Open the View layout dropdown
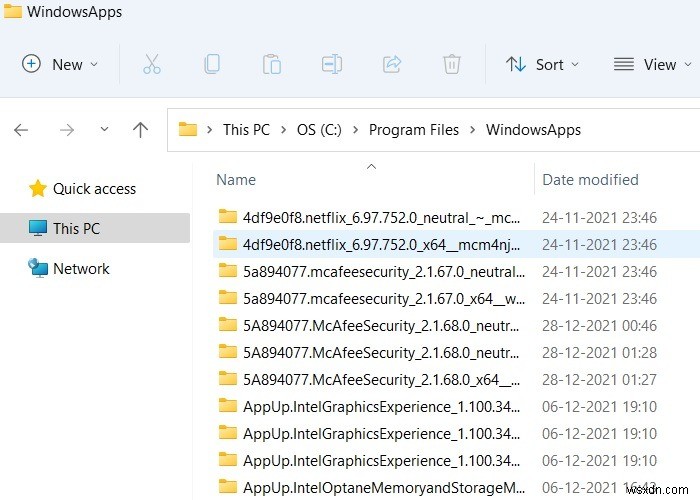The width and height of the screenshot is (700, 500). tap(653, 64)
